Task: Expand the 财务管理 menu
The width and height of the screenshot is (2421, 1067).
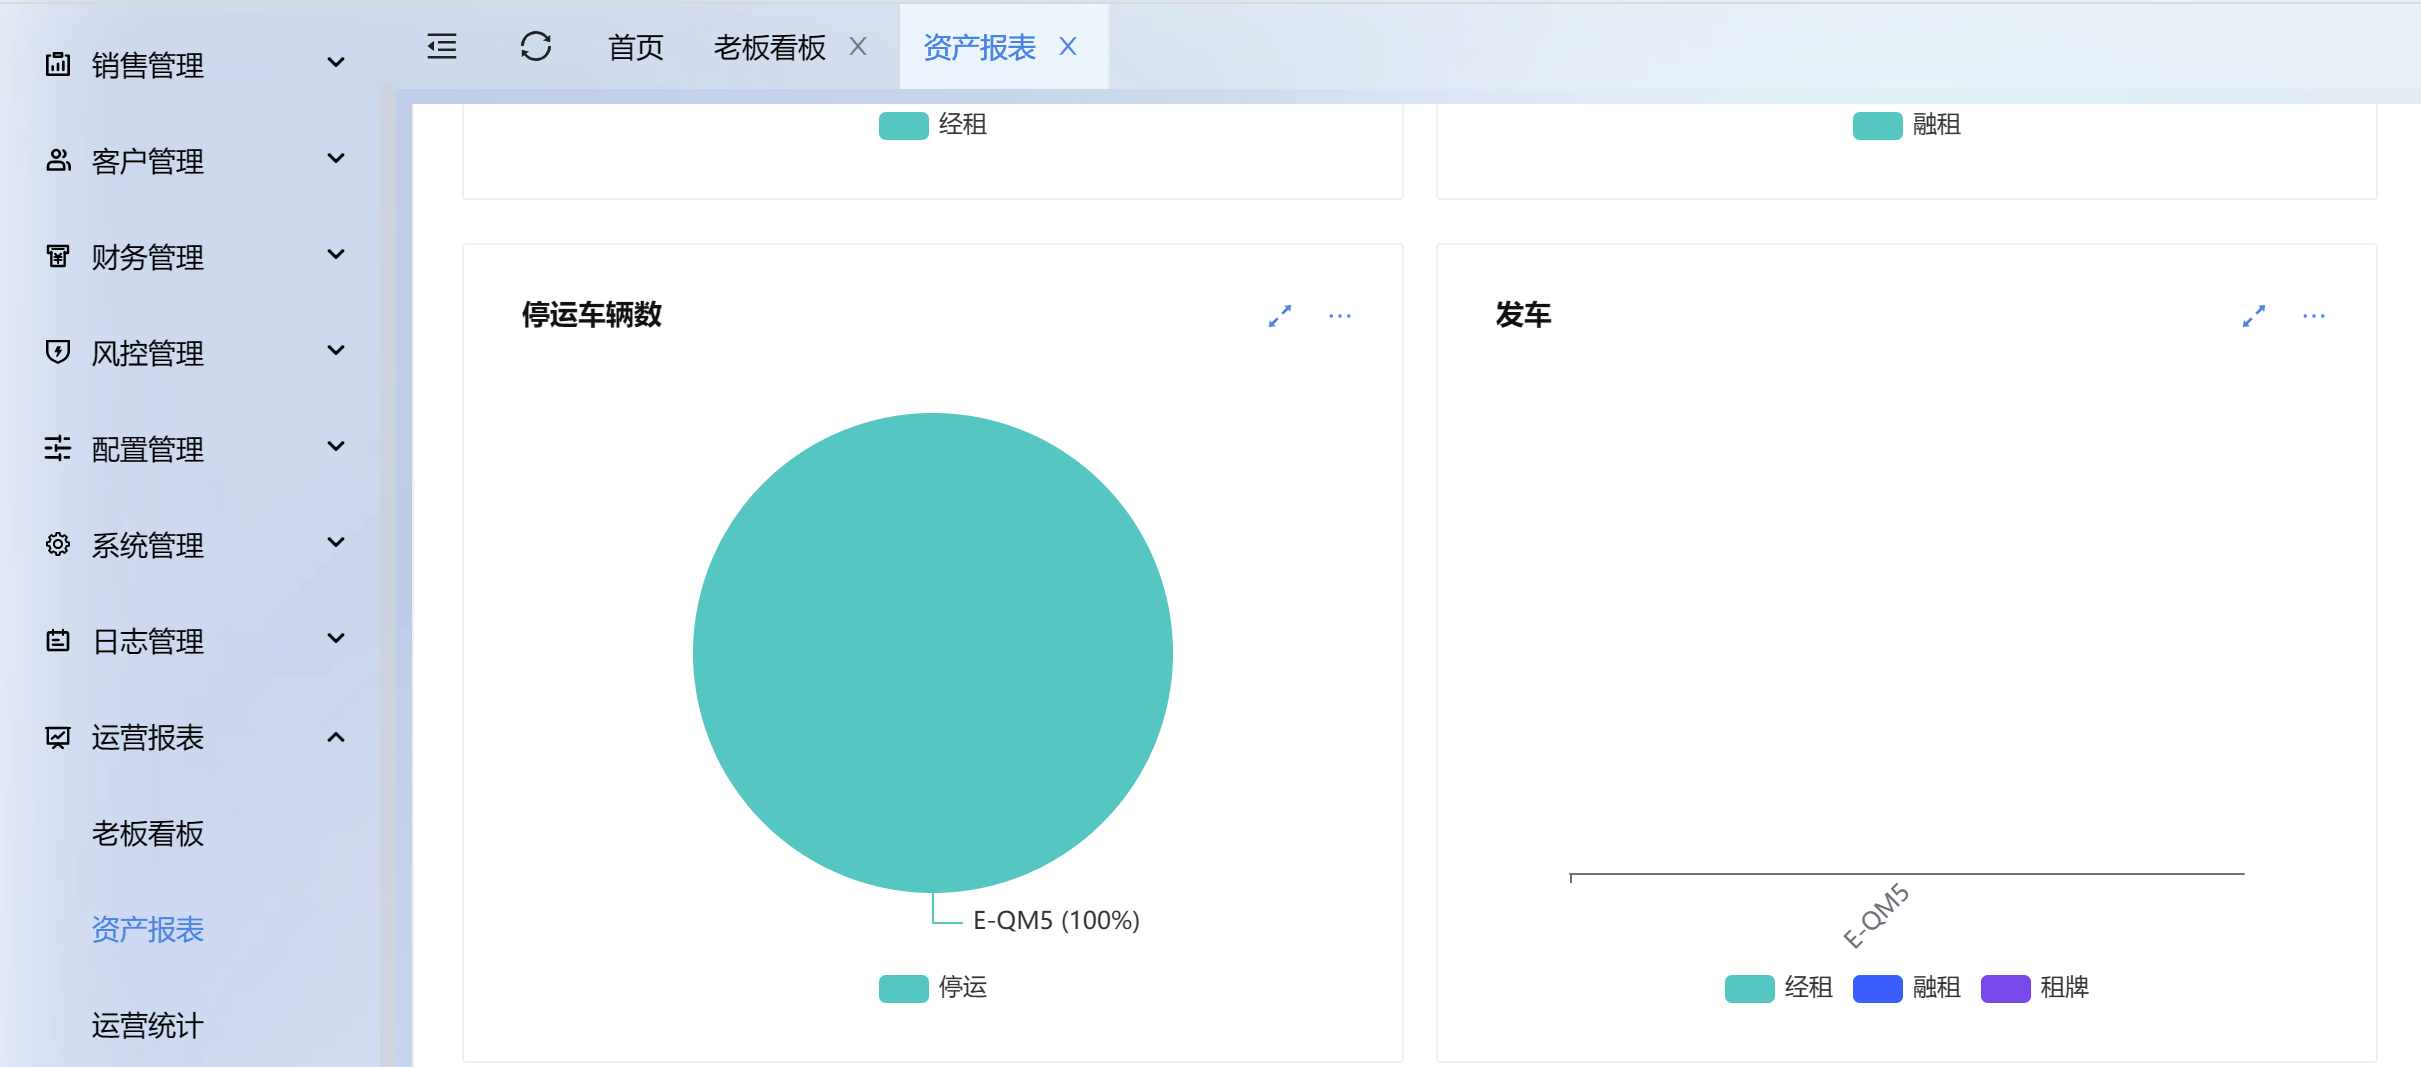Action: click(x=195, y=257)
